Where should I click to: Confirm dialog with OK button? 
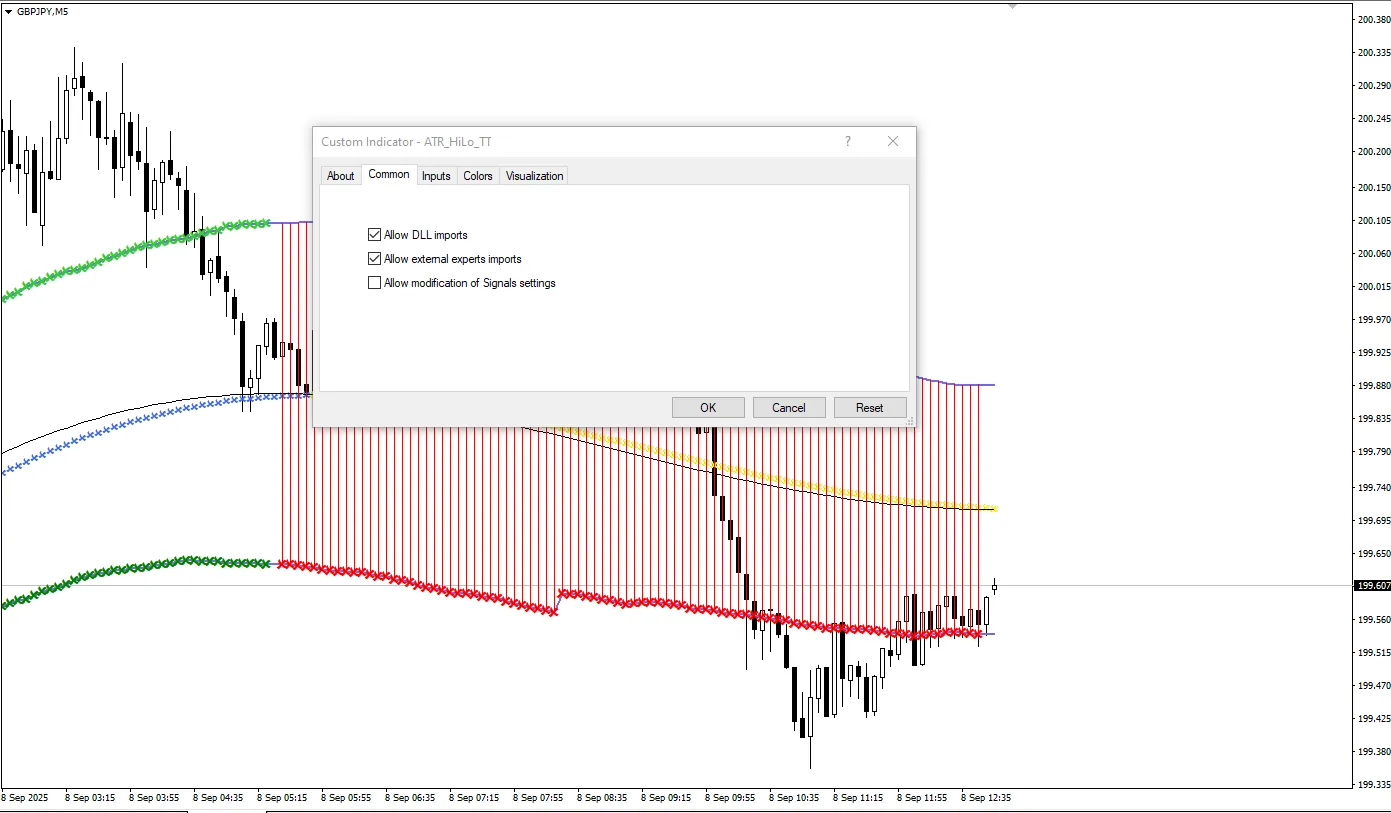pyautogui.click(x=708, y=407)
